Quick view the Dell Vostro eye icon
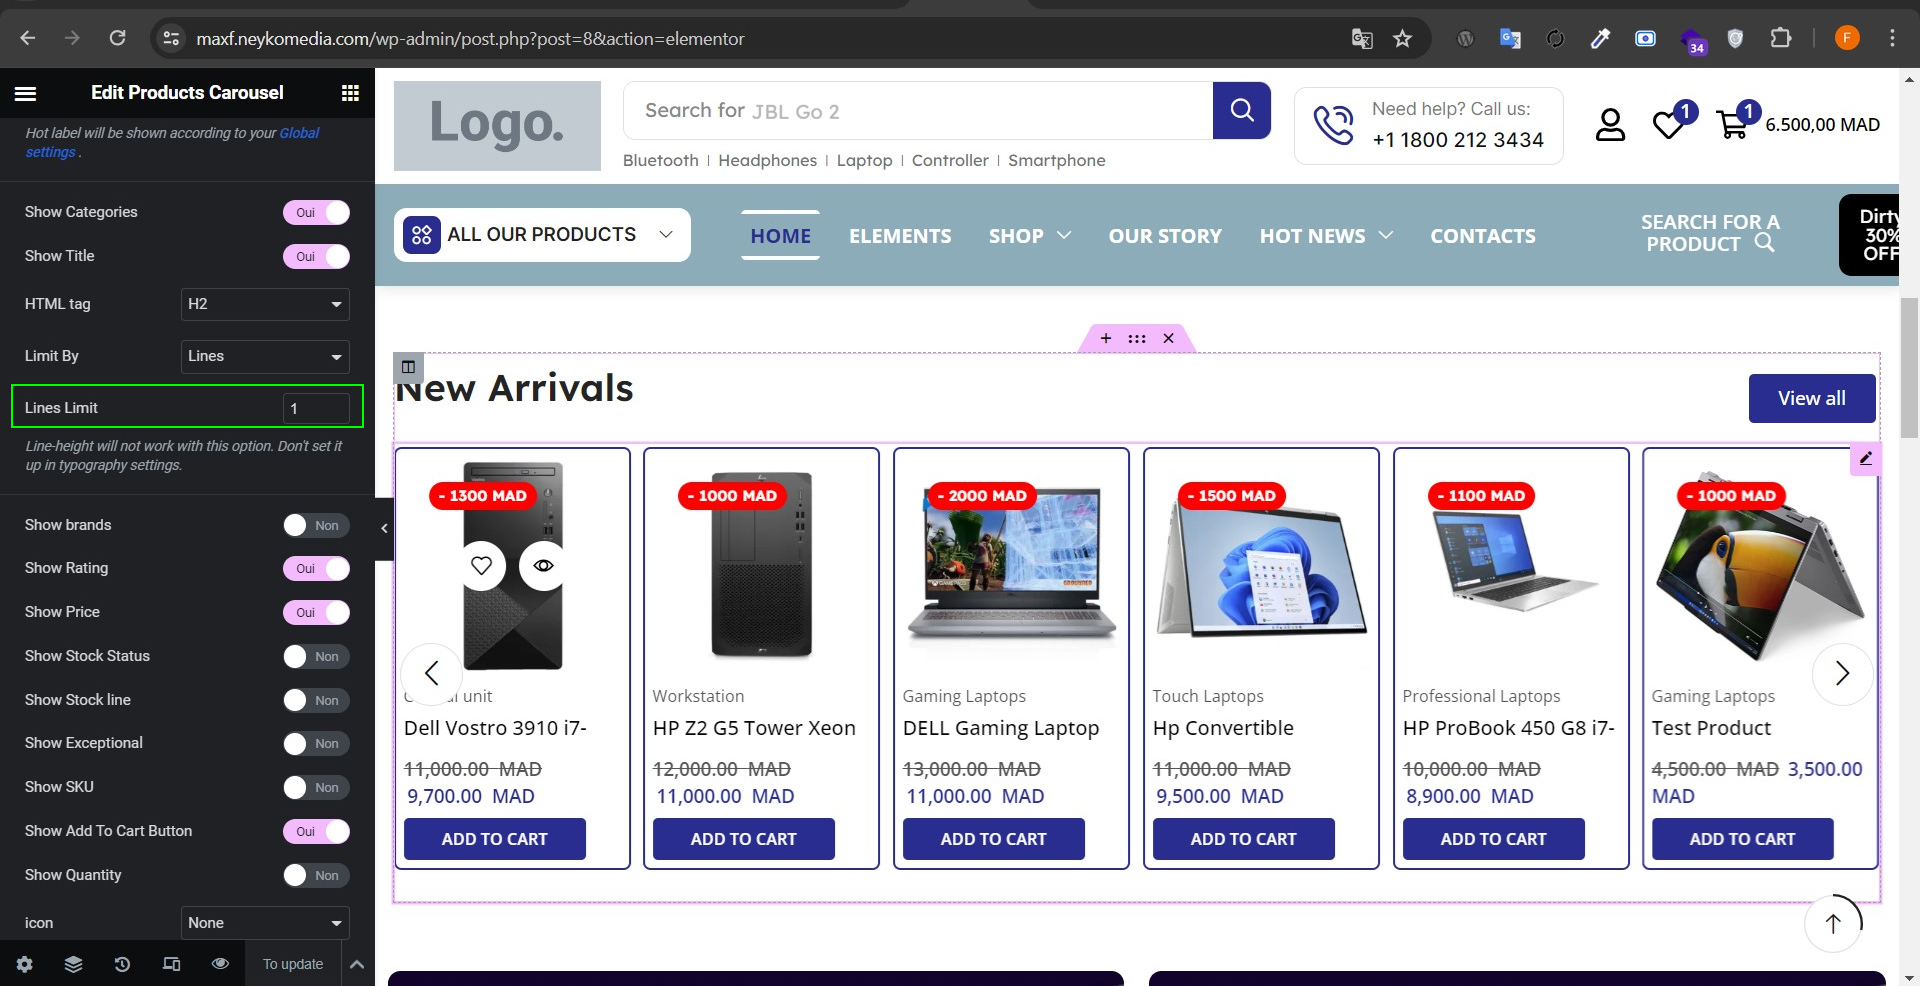The image size is (1920, 986). tap(543, 566)
